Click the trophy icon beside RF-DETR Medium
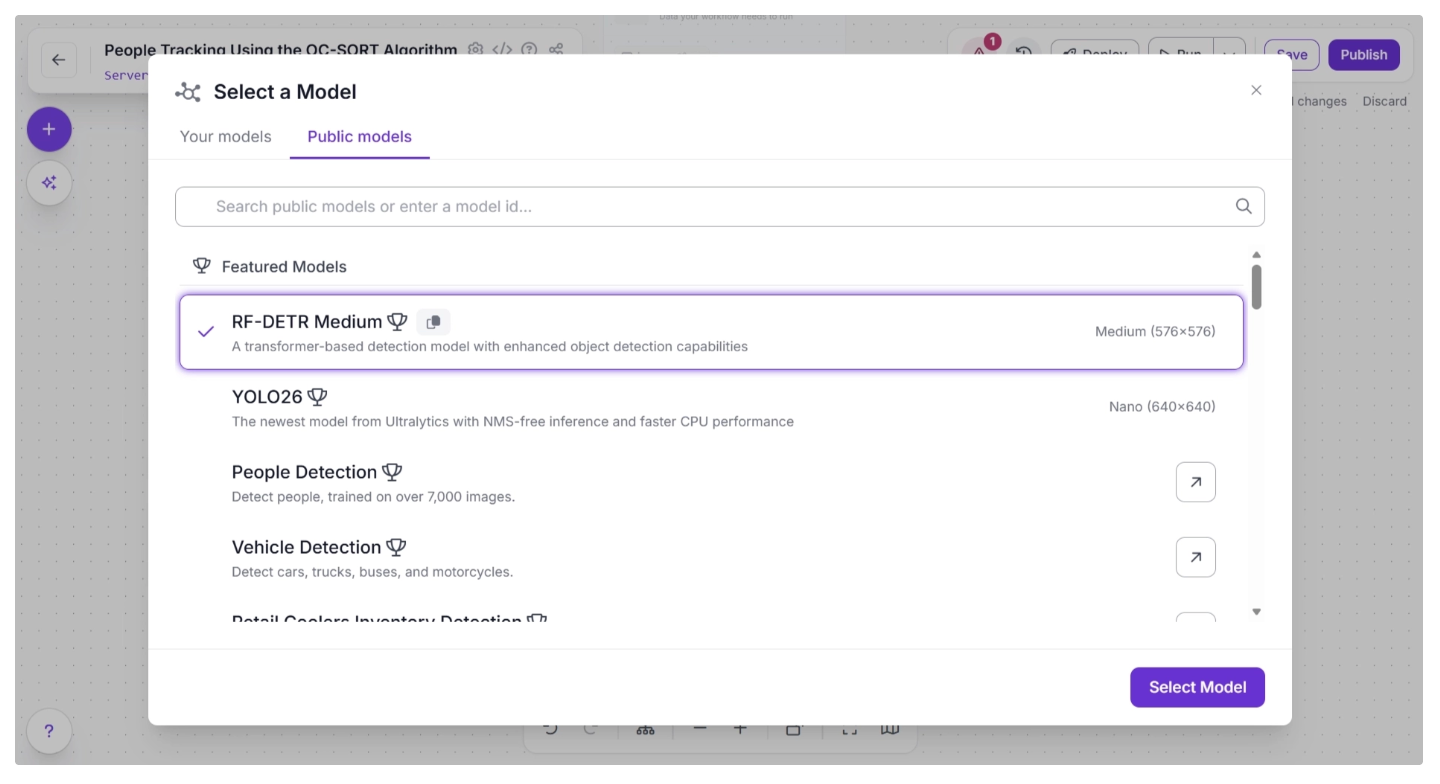Viewport: 1440px width, 784px height. pyautogui.click(x=397, y=322)
